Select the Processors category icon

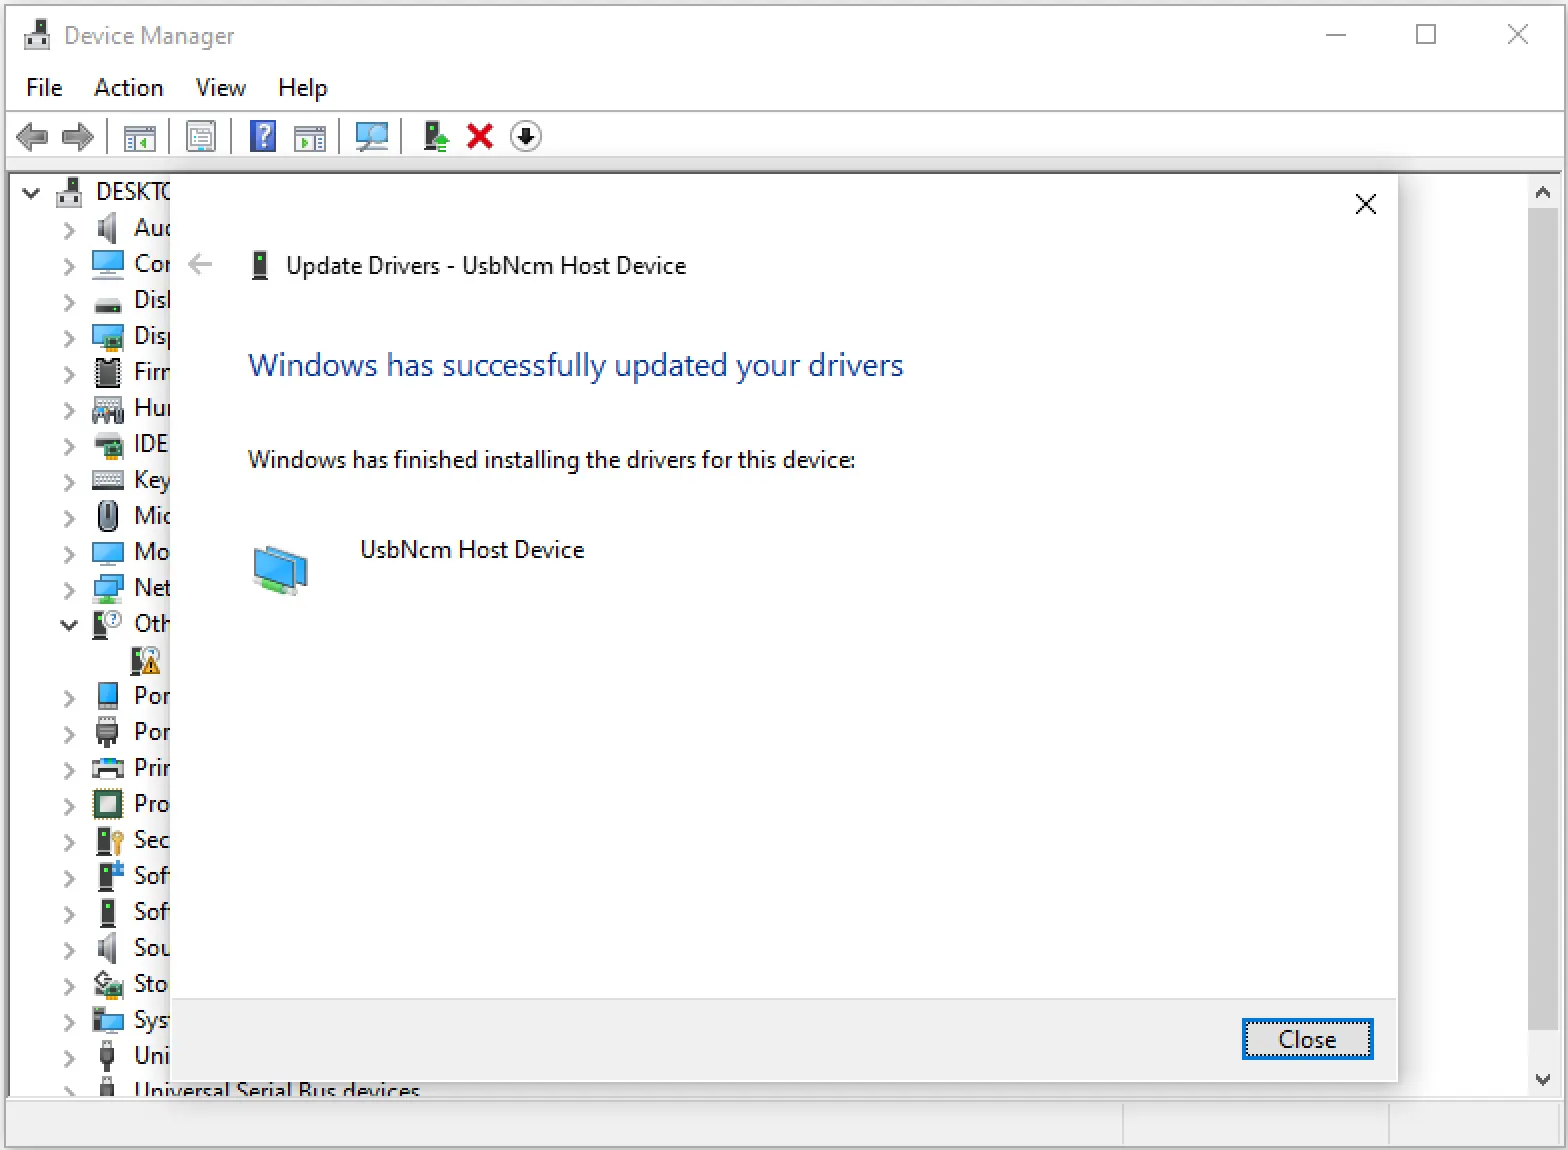tap(108, 804)
